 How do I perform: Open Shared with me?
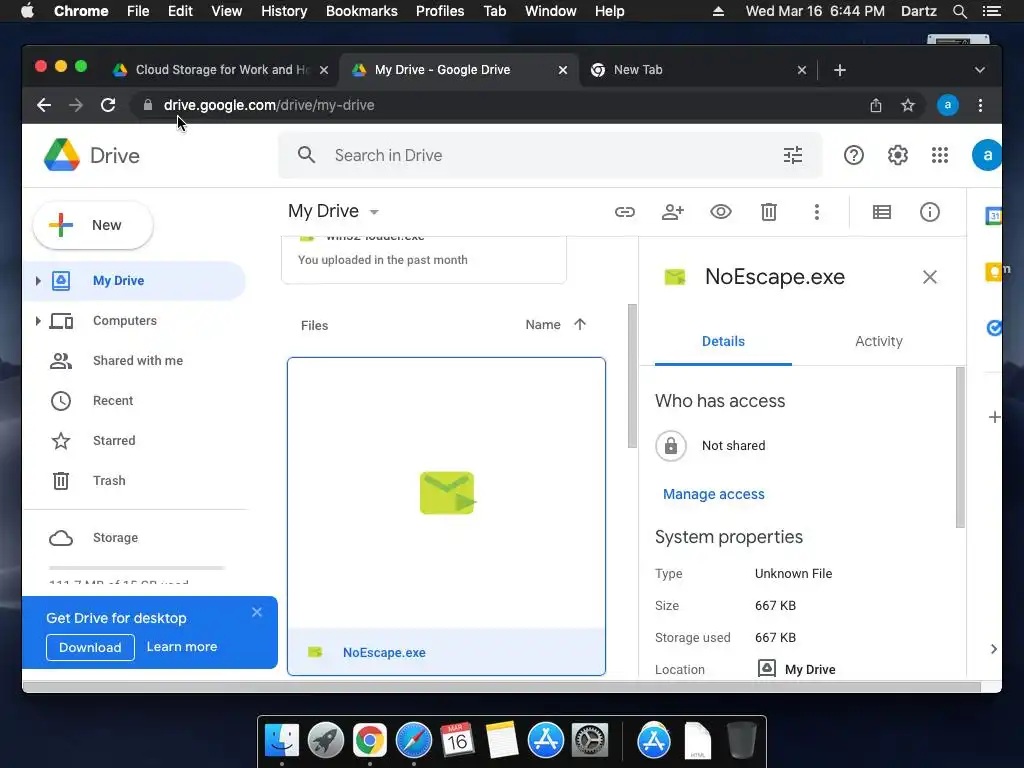pyautogui.click(x=138, y=360)
